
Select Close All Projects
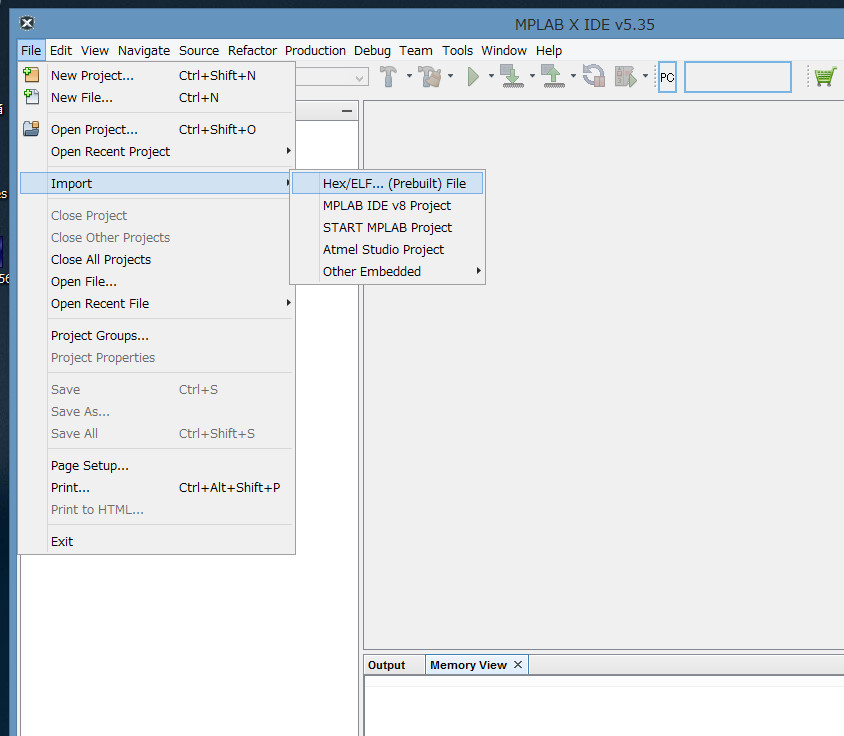pos(156,260)
